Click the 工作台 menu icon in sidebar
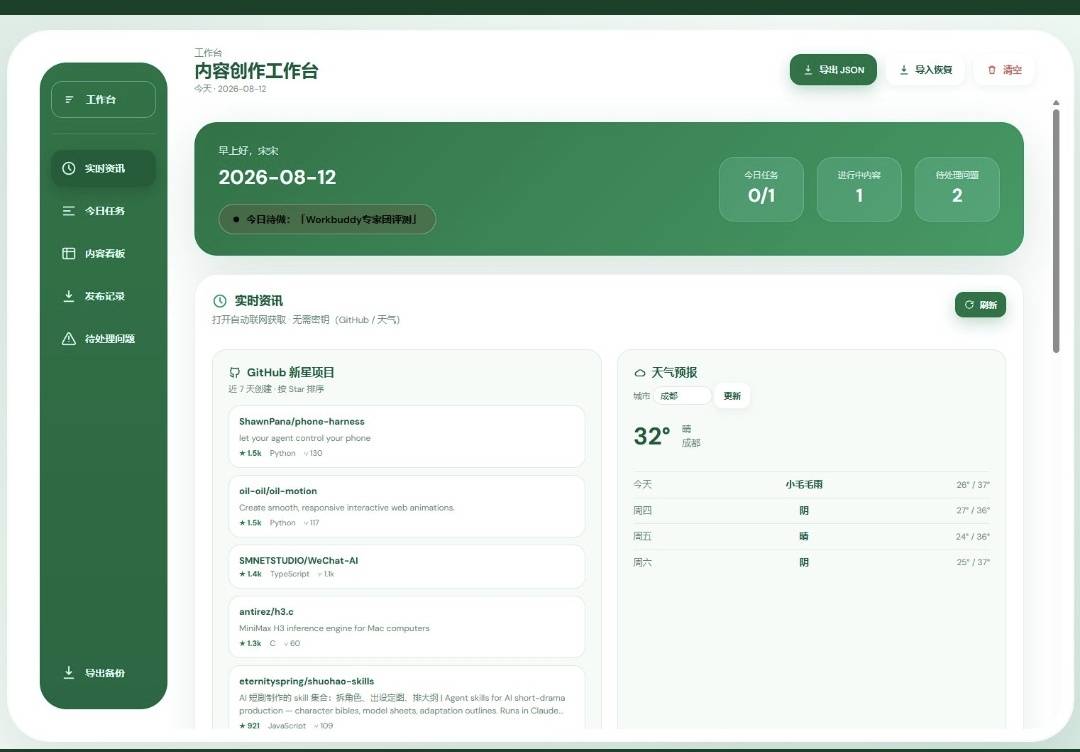This screenshot has height=752, width=1080. [69, 100]
